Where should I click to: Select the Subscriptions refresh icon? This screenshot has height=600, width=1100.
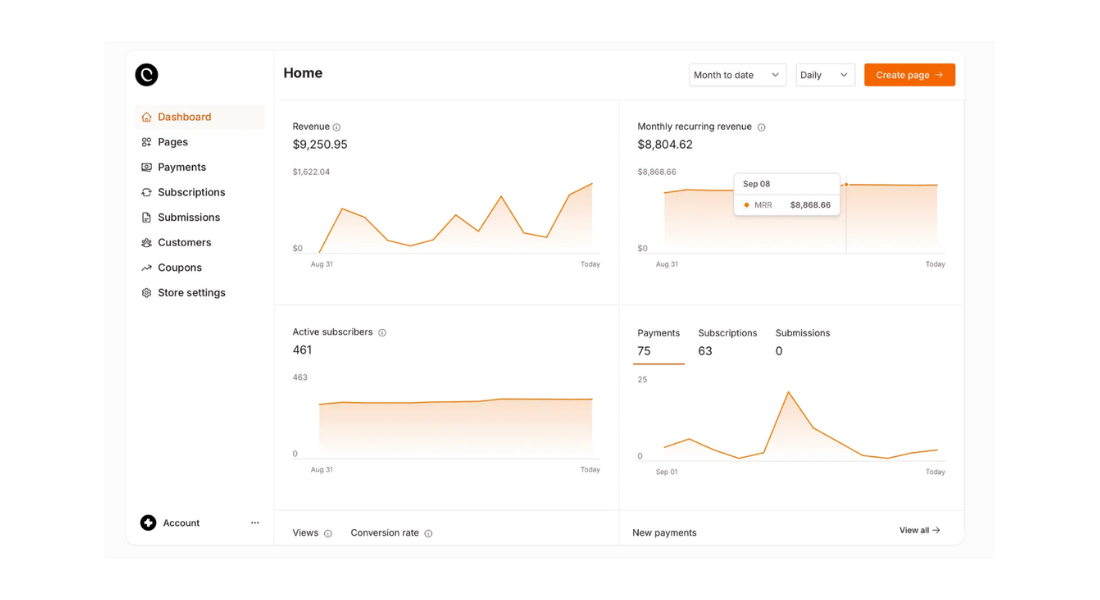[145, 192]
